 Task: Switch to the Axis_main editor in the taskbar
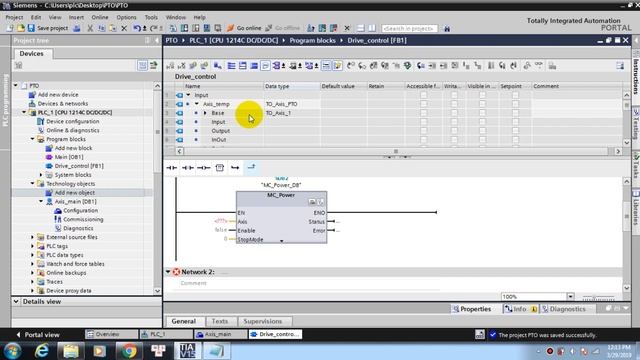pos(220,334)
